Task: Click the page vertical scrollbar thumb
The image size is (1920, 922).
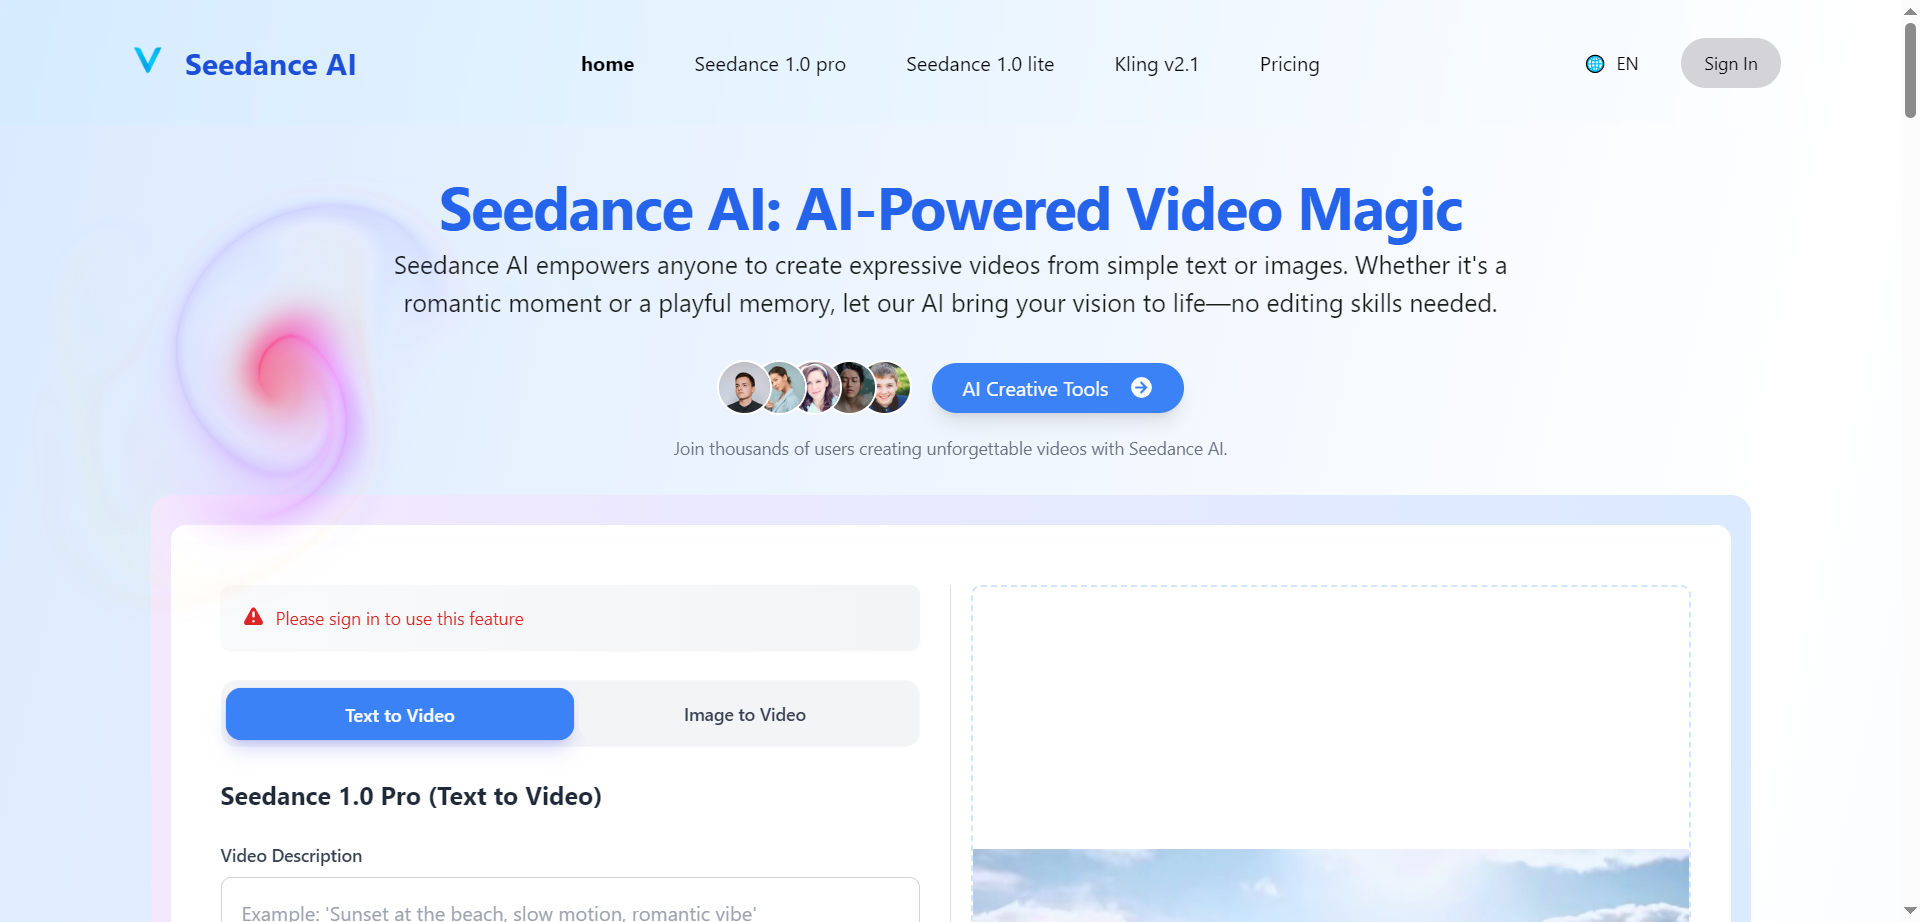Action: tap(1910, 70)
